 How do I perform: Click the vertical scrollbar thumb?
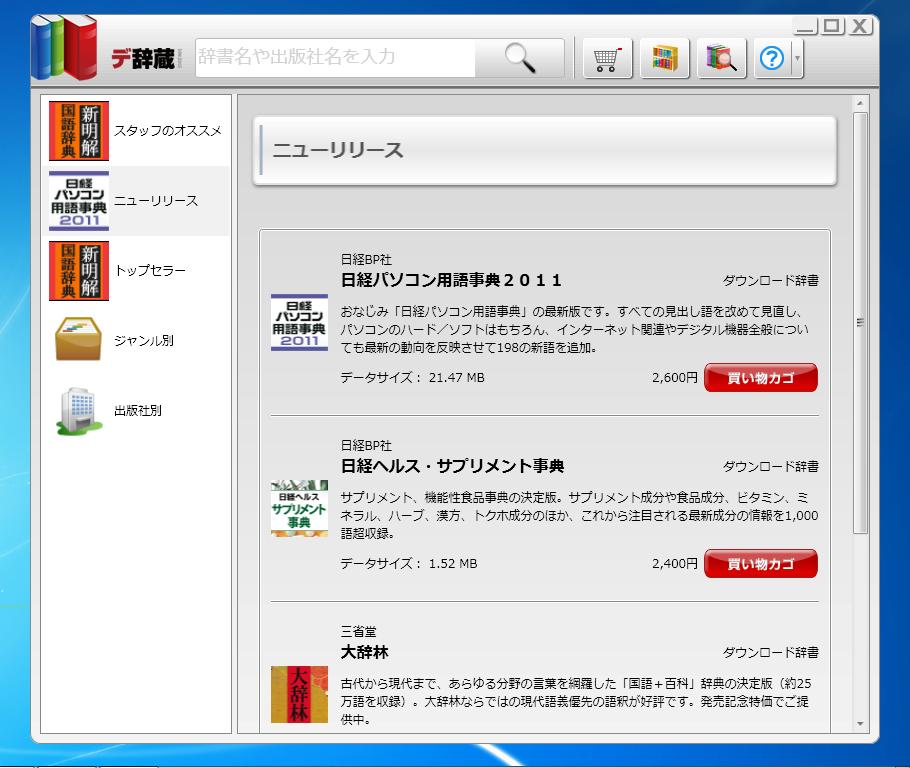pos(860,323)
